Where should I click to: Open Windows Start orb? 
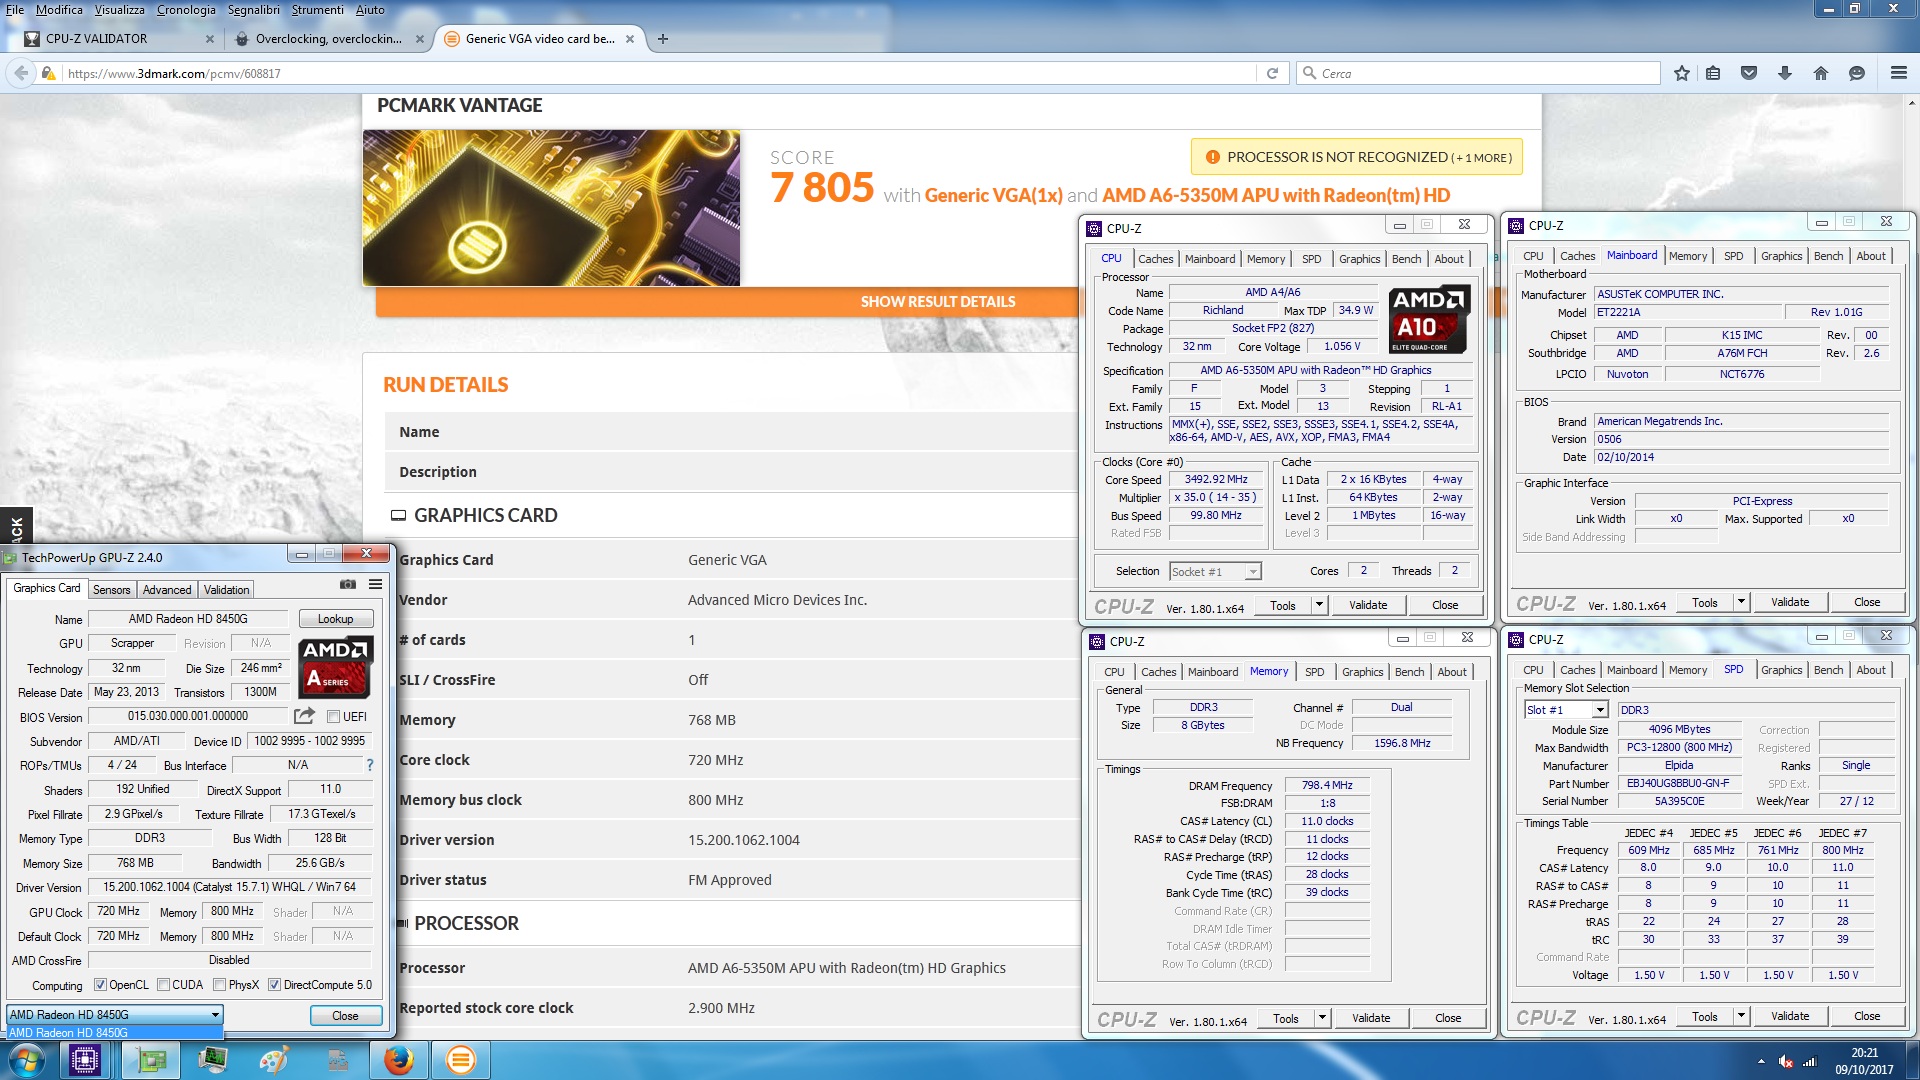(26, 1060)
